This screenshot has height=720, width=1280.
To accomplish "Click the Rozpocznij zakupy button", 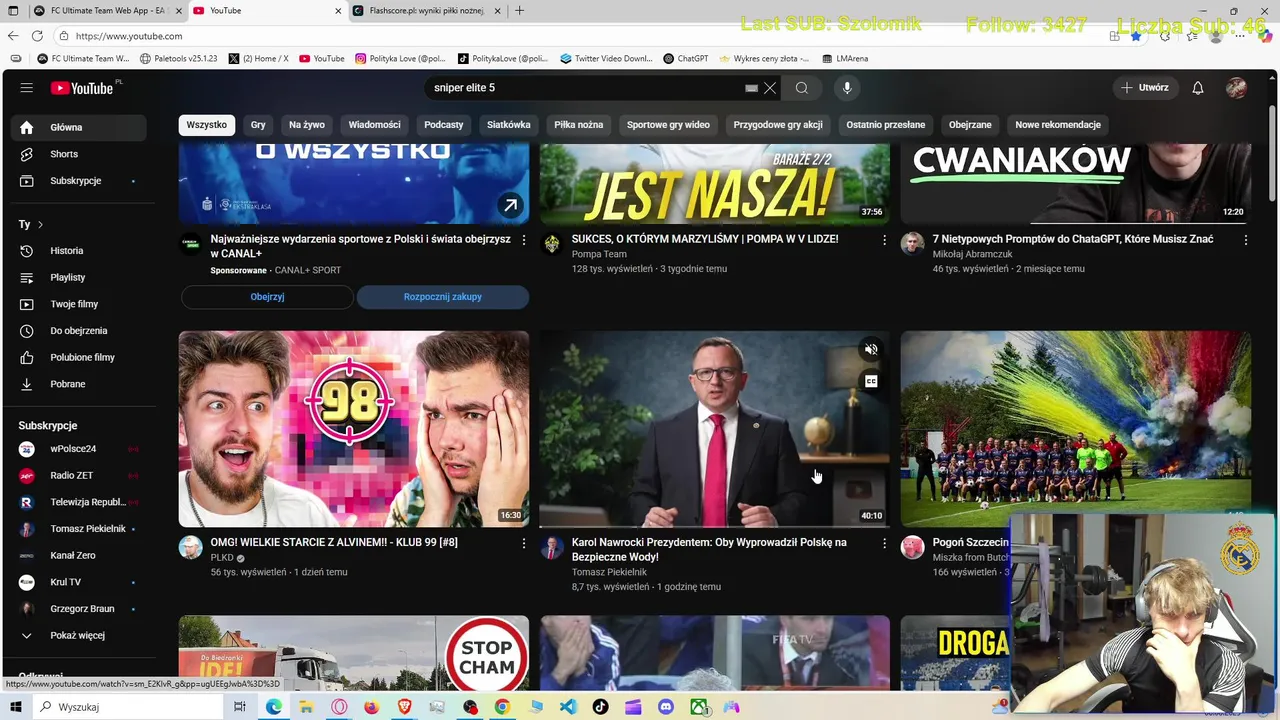I will pyautogui.click(x=443, y=297).
